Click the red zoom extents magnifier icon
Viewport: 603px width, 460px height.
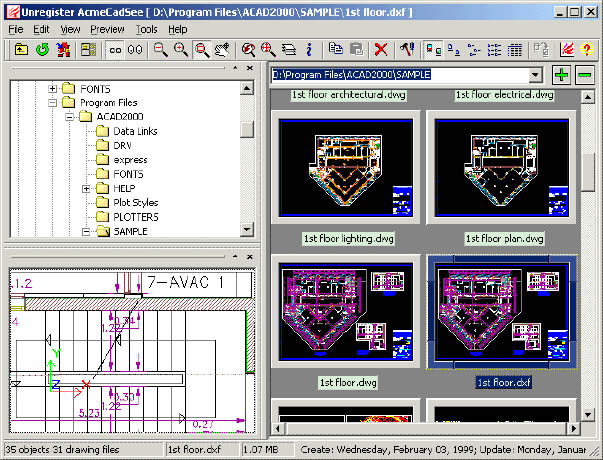(x=248, y=50)
